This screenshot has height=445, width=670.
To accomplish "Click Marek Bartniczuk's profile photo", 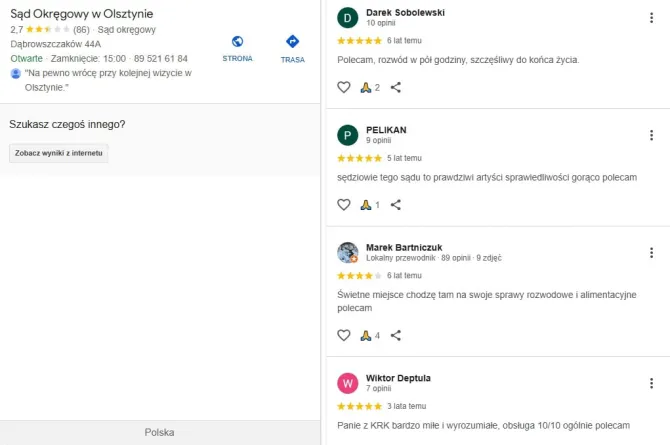I will pos(348,252).
